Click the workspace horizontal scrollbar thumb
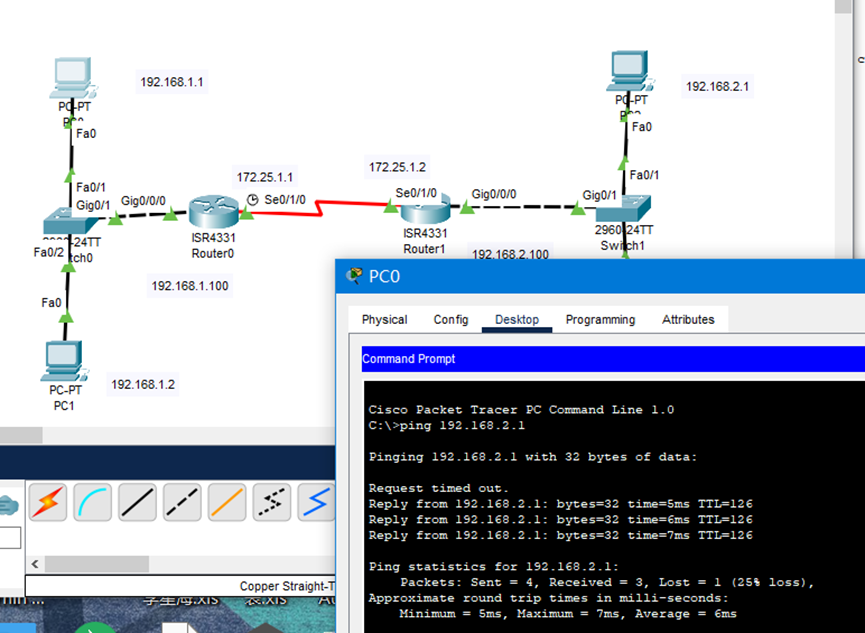 click(21, 435)
